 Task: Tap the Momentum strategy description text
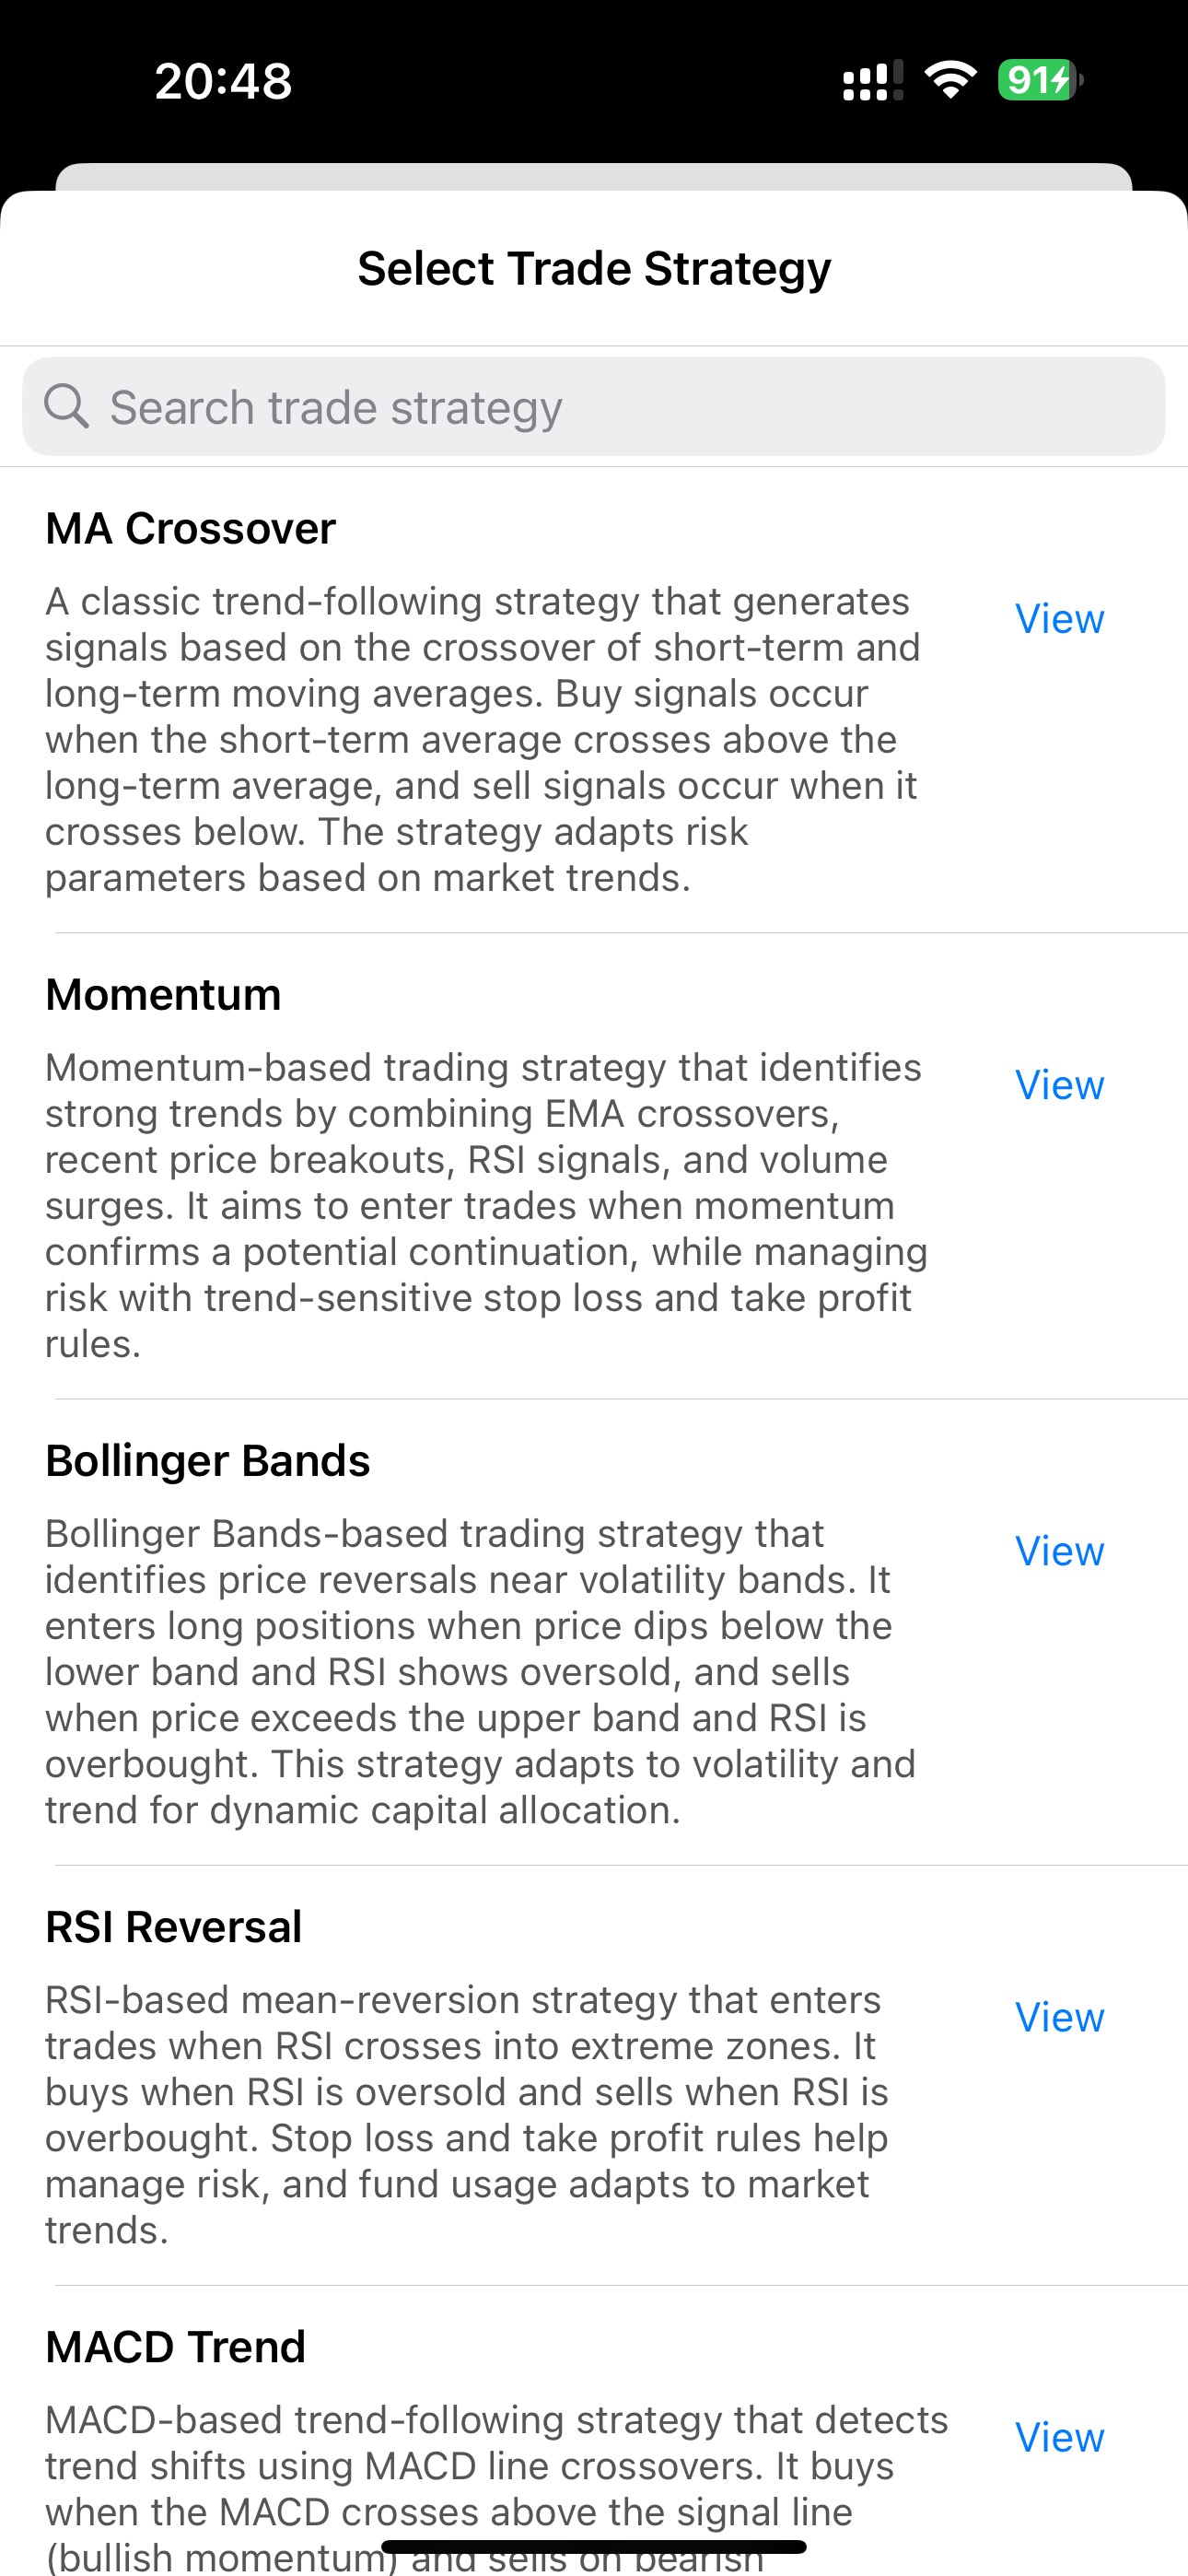point(485,1205)
